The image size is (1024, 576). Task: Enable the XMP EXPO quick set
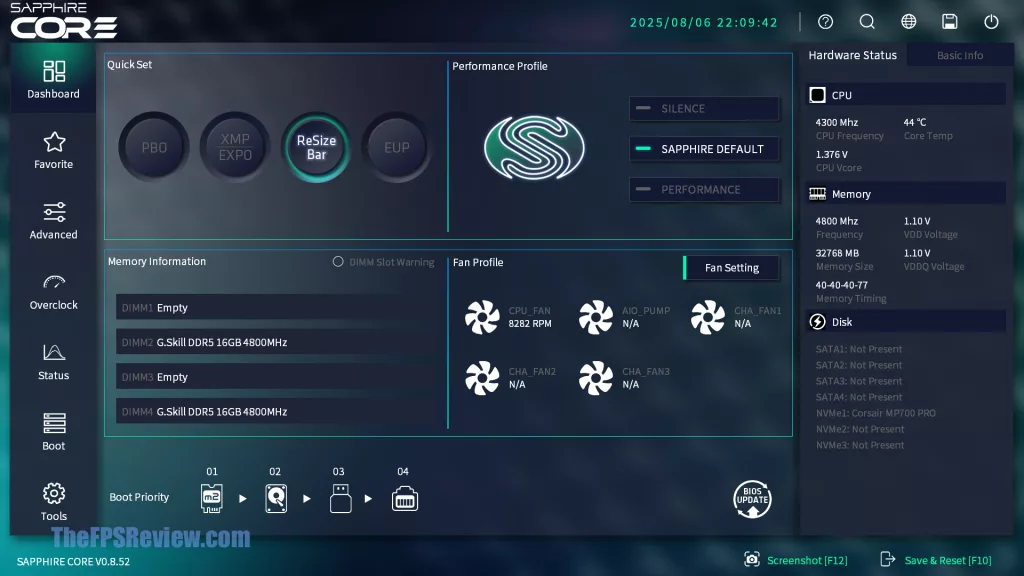(235, 148)
